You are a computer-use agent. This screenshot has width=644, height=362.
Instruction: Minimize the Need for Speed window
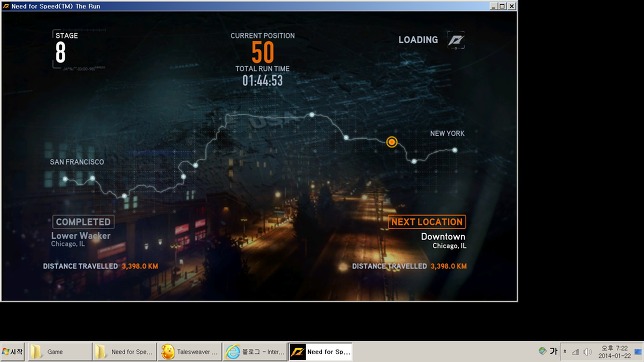(494, 6)
